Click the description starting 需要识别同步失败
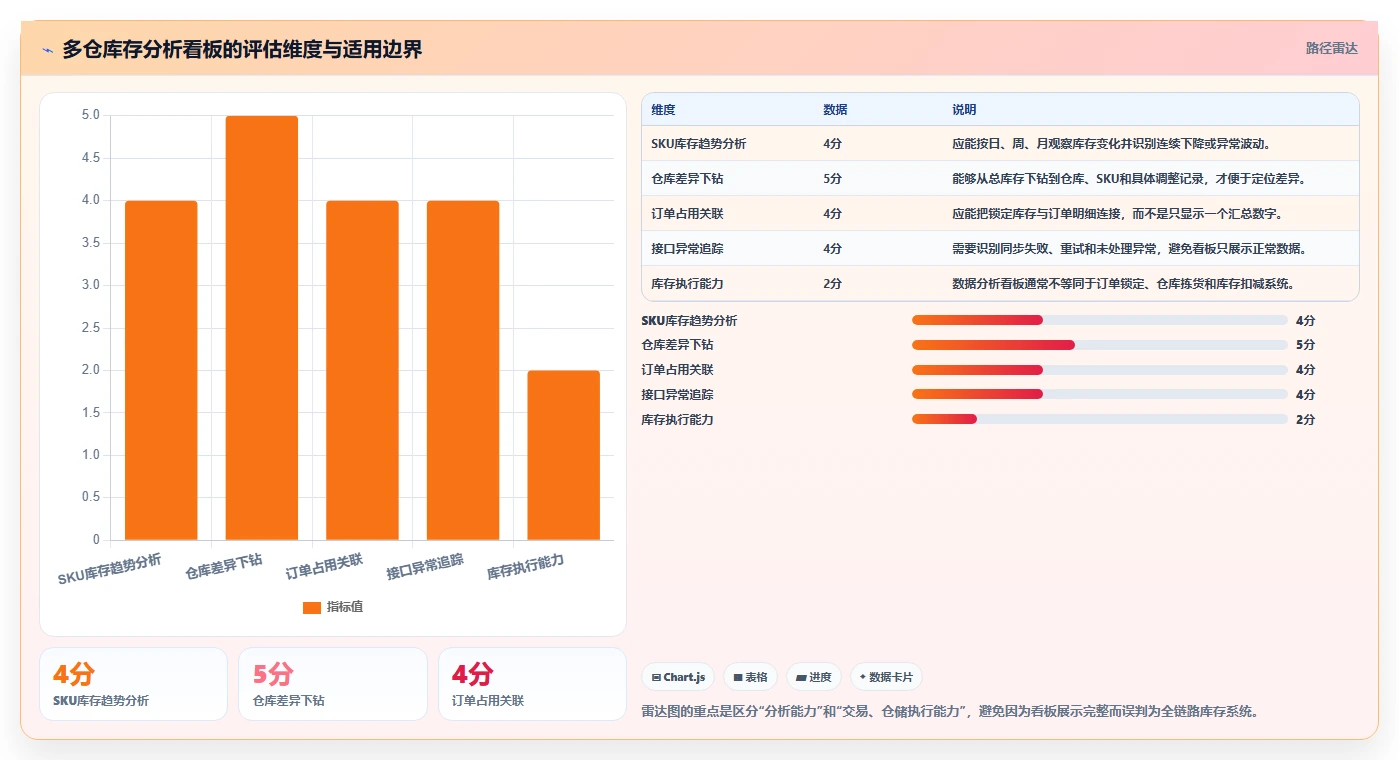Screen dimensions: 1399x760 1129,249
